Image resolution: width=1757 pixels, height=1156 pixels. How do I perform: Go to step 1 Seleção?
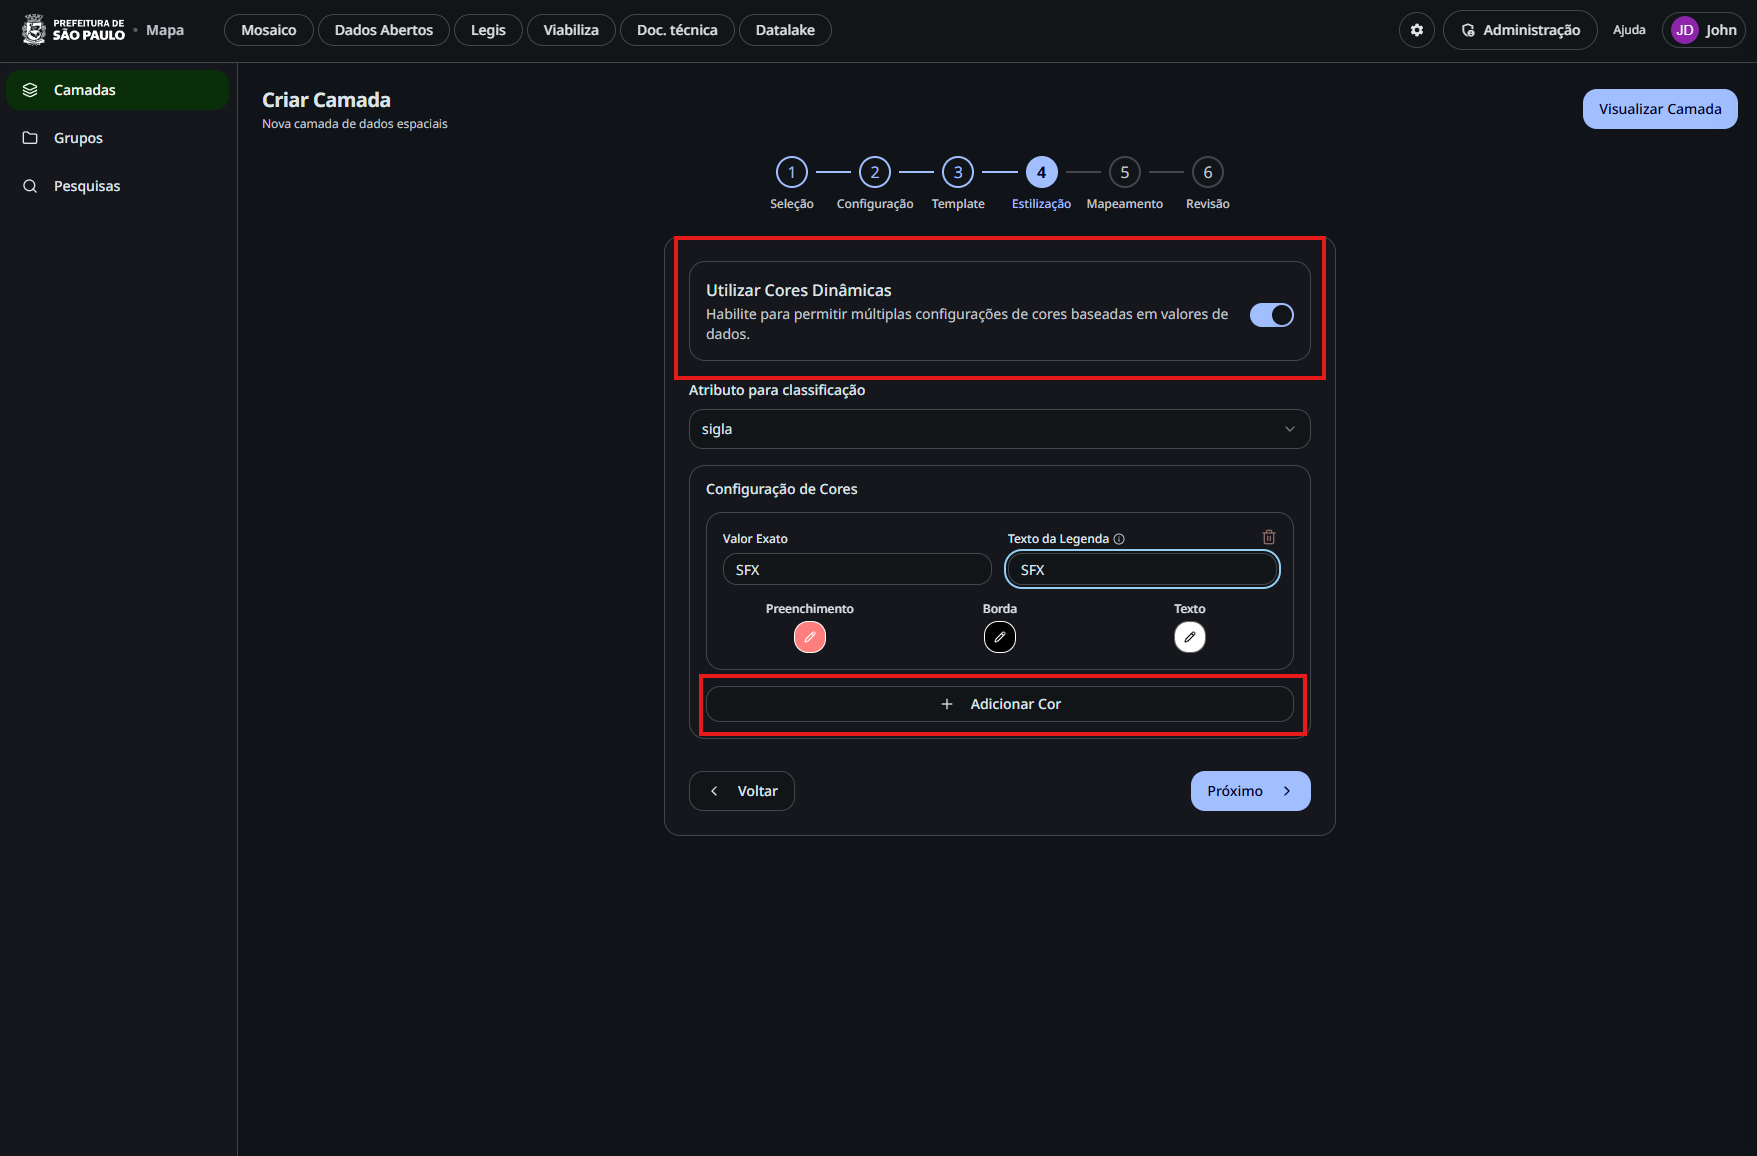point(792,172)
